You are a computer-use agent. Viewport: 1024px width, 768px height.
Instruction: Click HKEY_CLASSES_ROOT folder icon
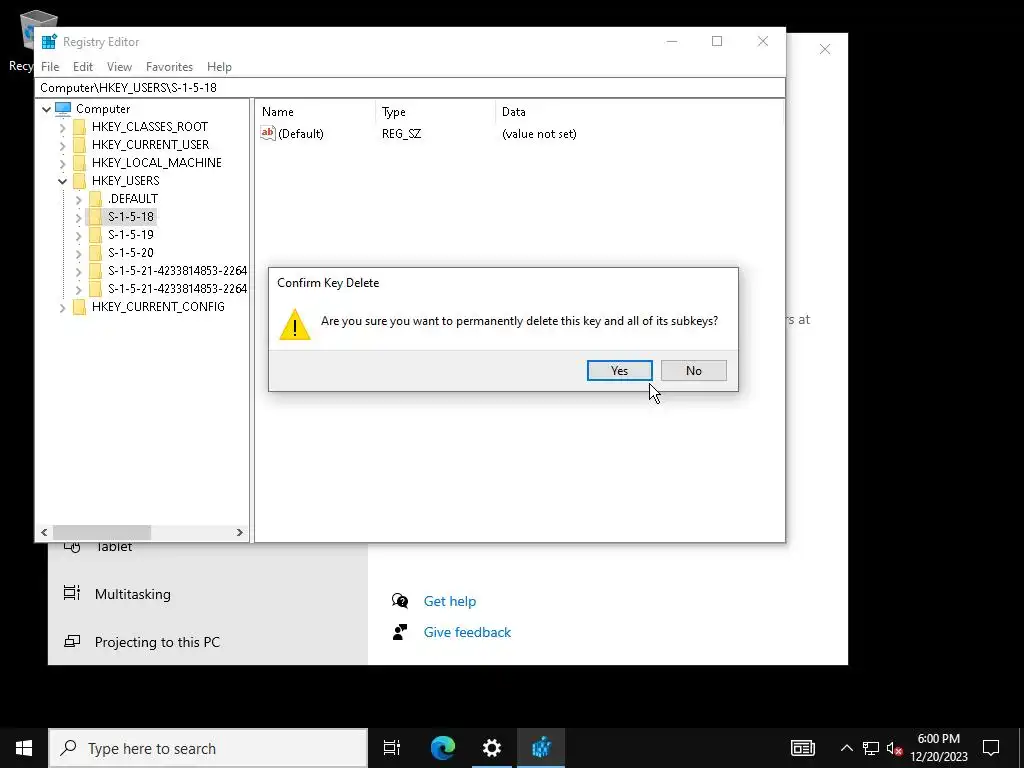point(80,127)
